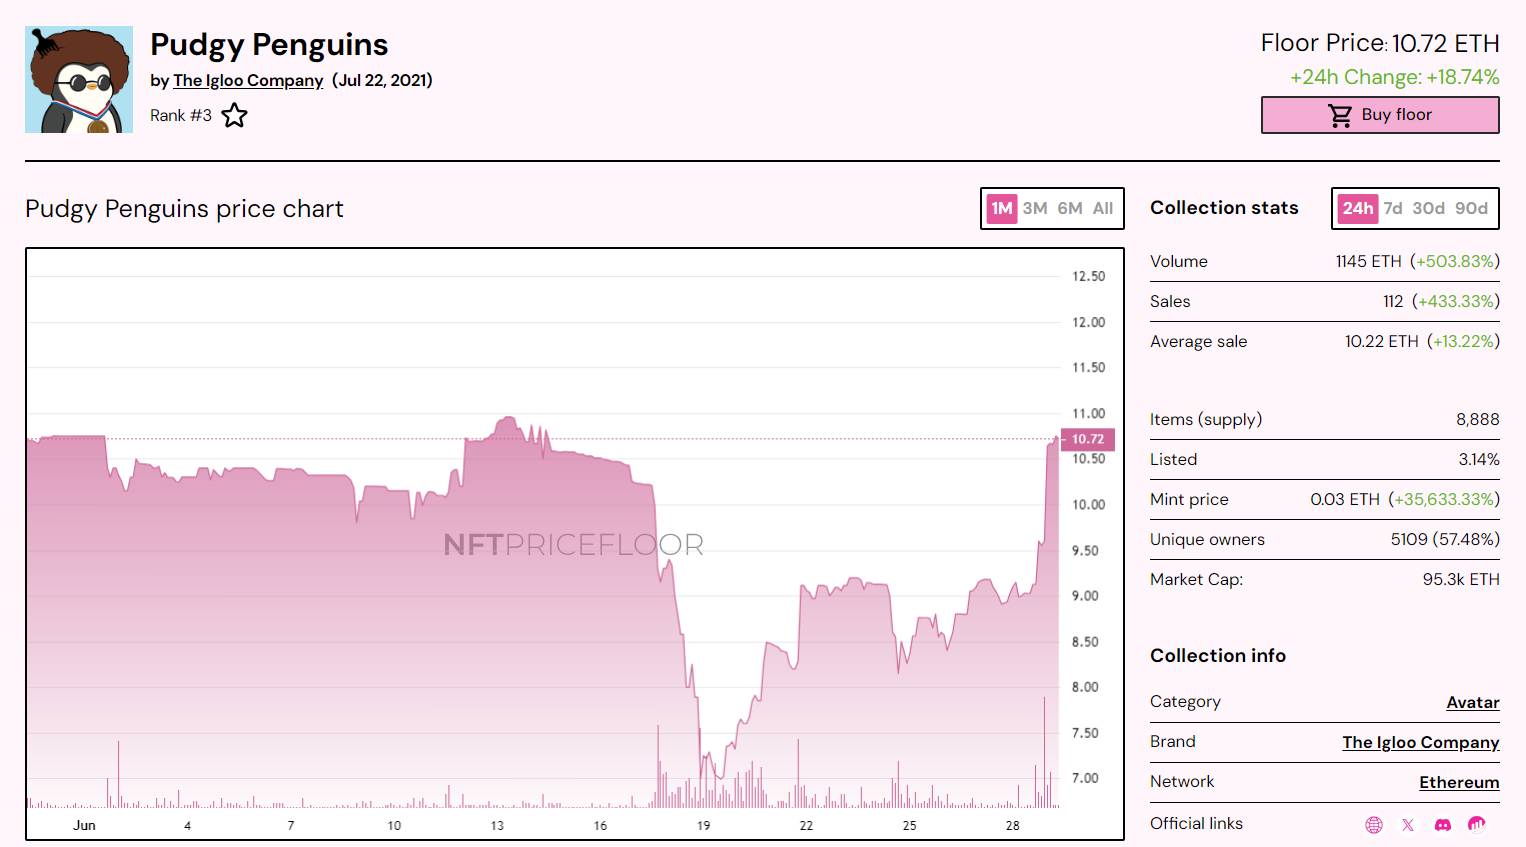
Task: Click the Unique owners value 5109
Action: 1409,539
